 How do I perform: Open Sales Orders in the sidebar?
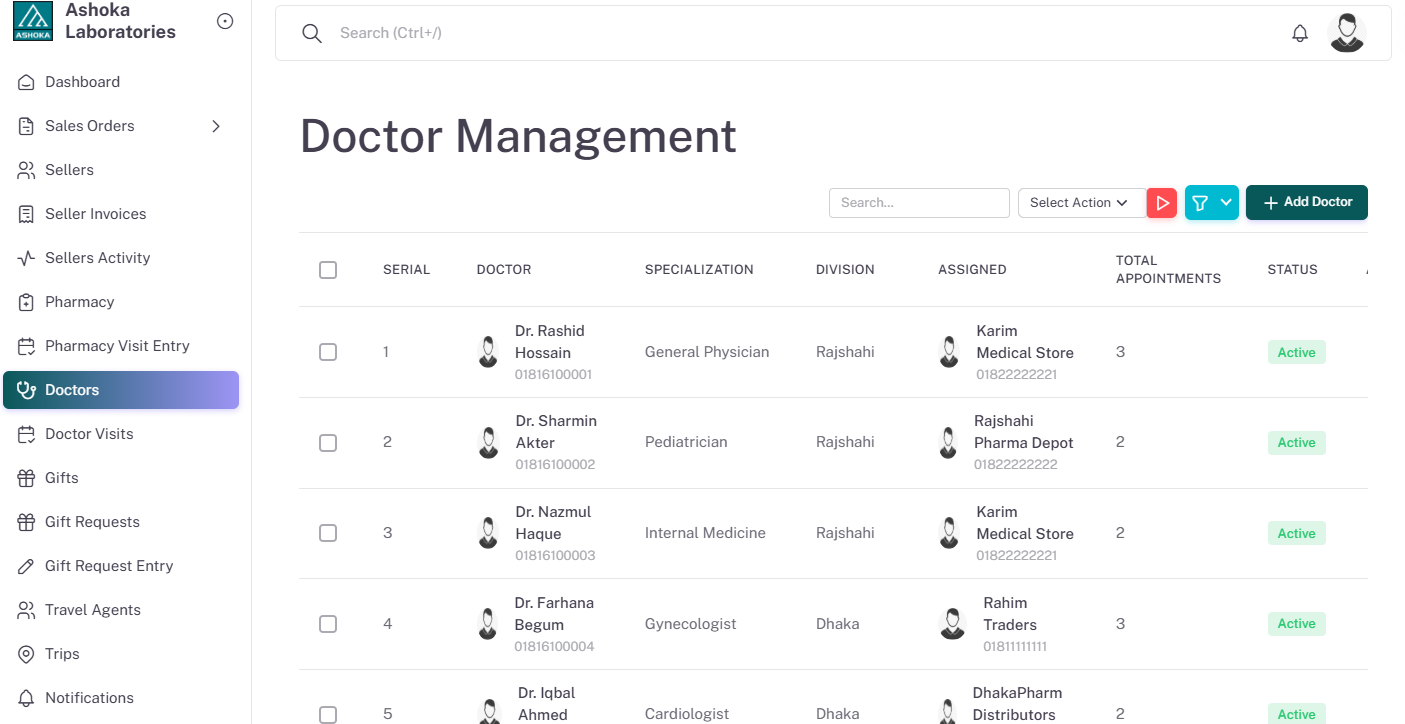point(121,126)
